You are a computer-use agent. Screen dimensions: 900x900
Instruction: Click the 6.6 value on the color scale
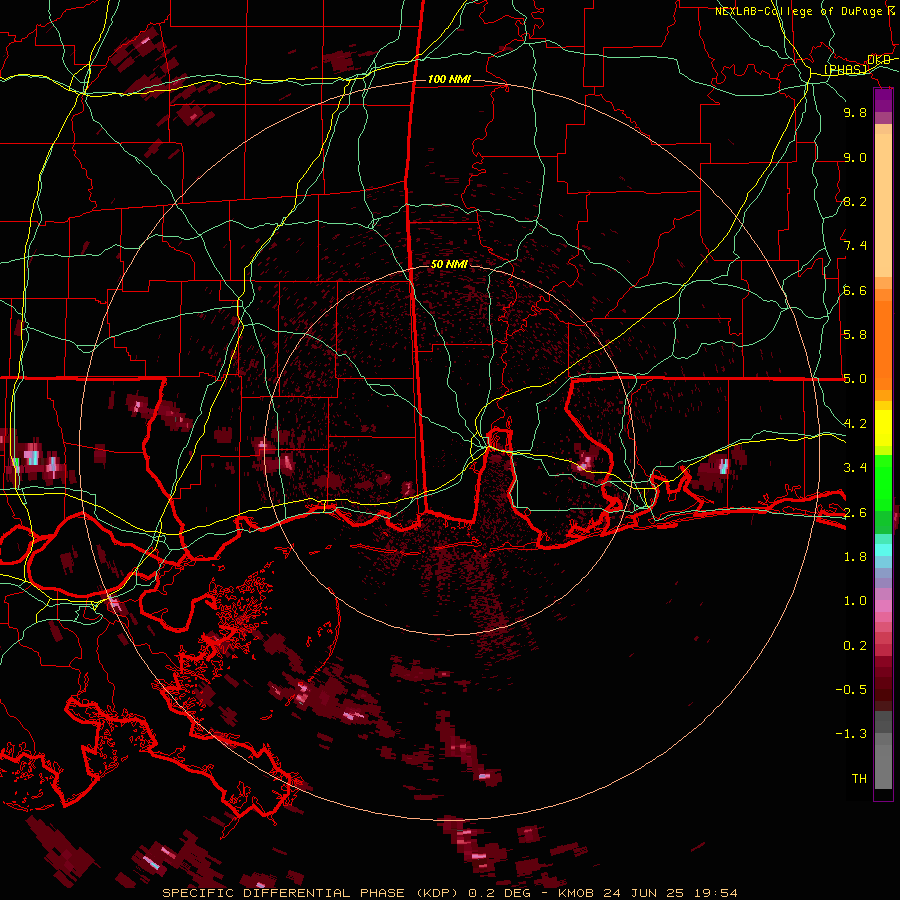[x=855, y=290]
